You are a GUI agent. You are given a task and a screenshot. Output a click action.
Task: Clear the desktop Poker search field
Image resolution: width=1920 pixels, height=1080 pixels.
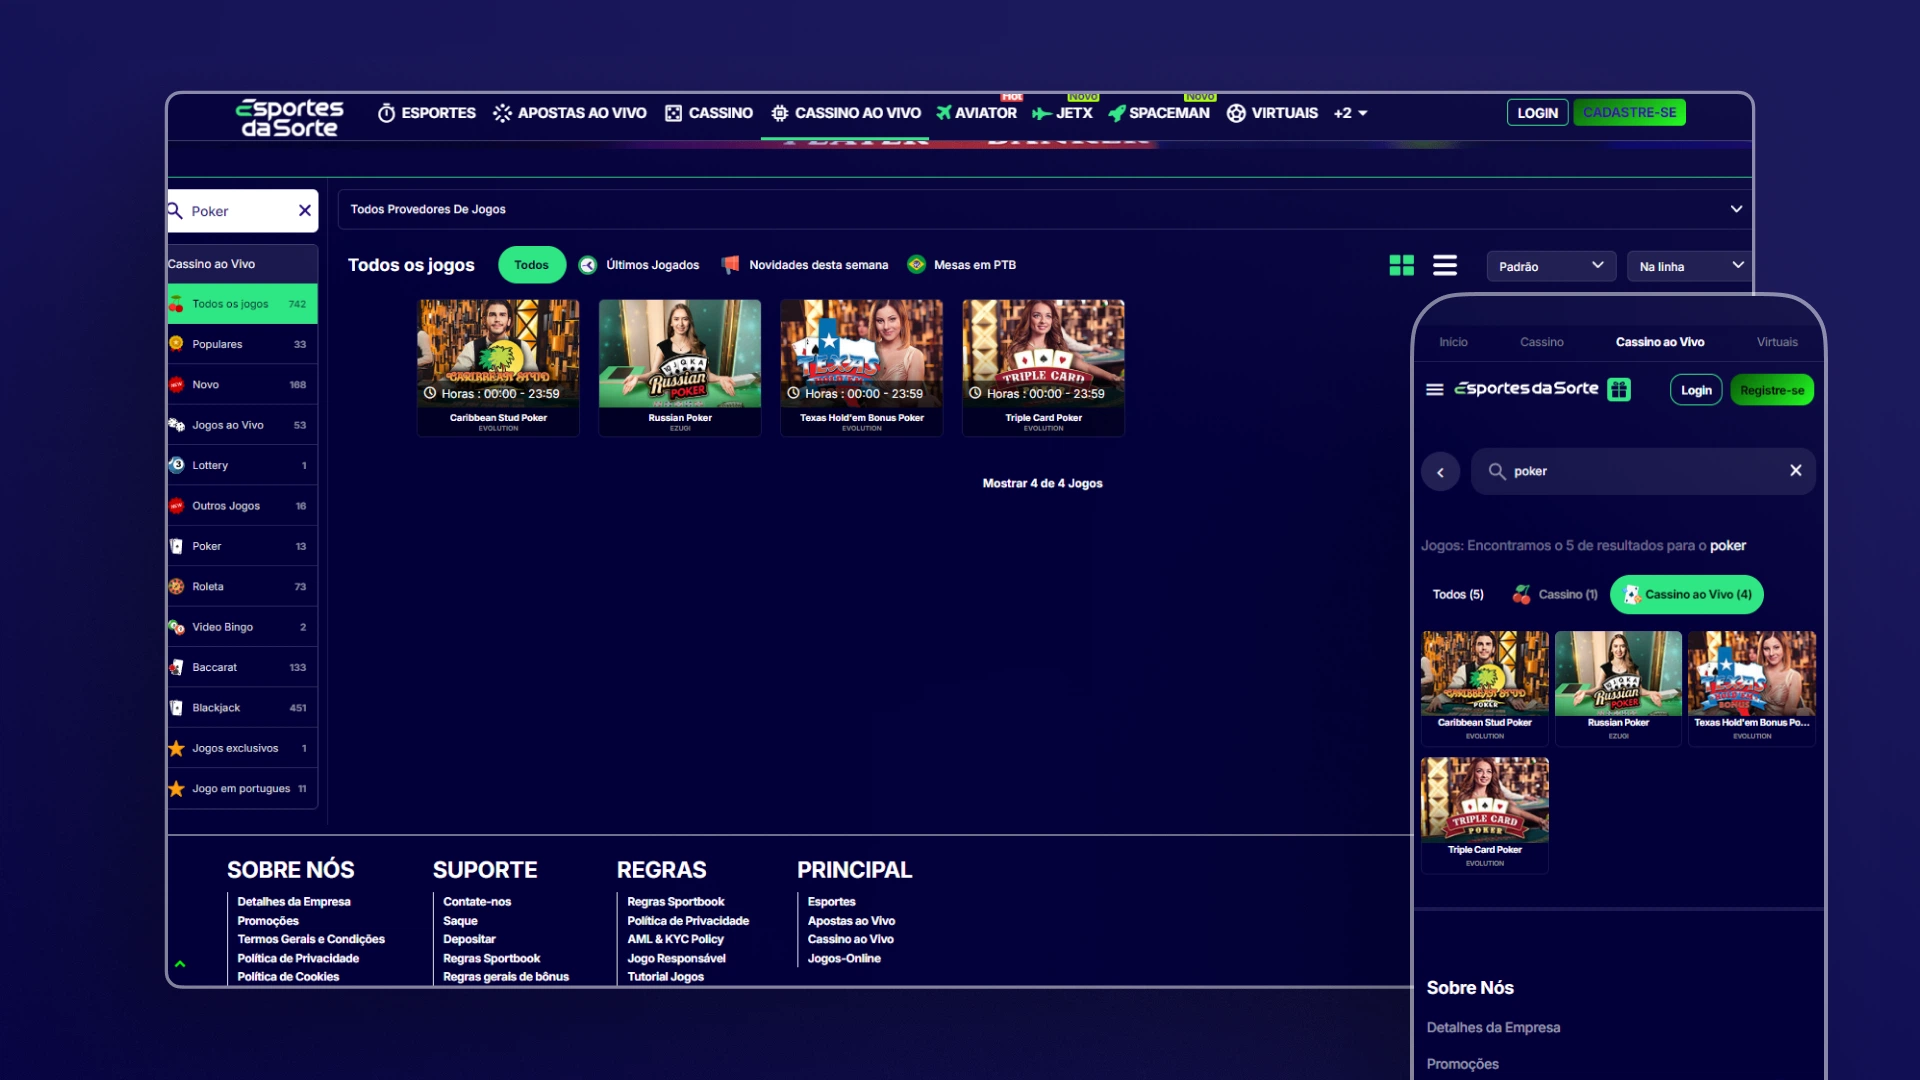305,211
